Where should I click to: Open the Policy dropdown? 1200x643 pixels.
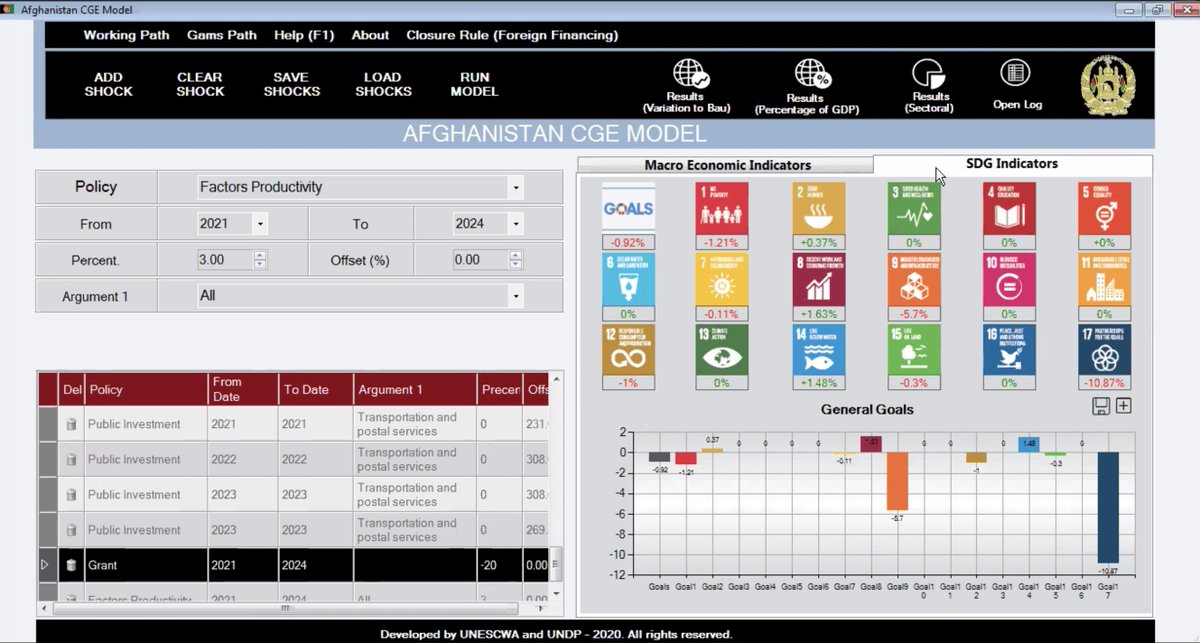515,187
